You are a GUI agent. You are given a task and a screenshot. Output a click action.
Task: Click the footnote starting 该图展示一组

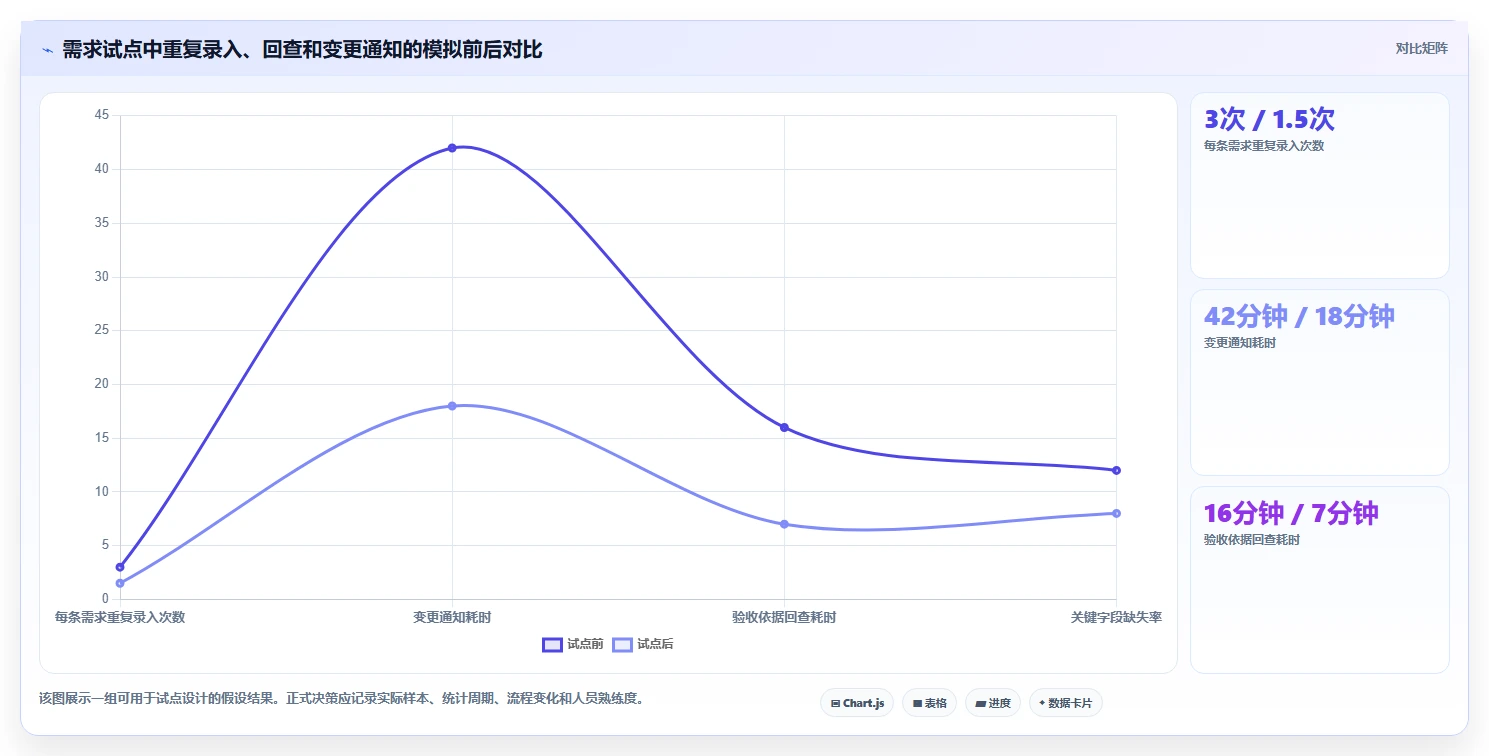click(341, 698)
